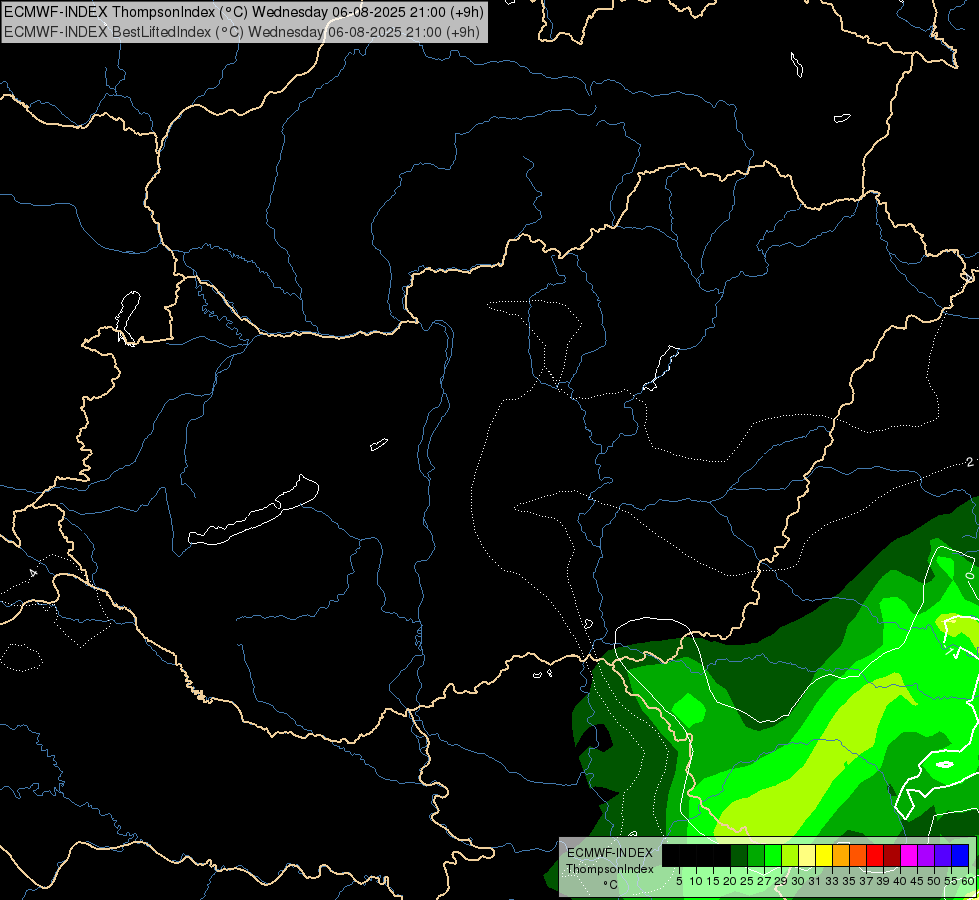Viewport: 979px width, 900px height.
Task: Click the legend title ThompsonIndex
Action: (x=610, y=869)
